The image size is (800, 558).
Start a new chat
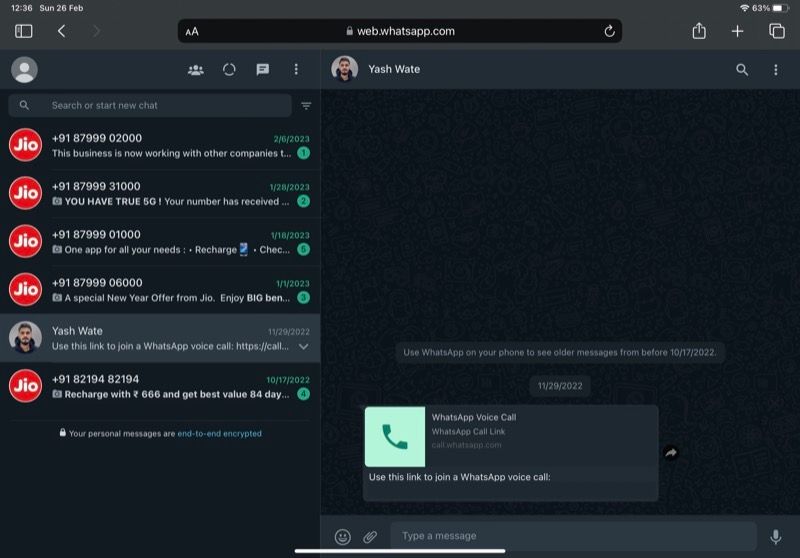tap(263, 69)
